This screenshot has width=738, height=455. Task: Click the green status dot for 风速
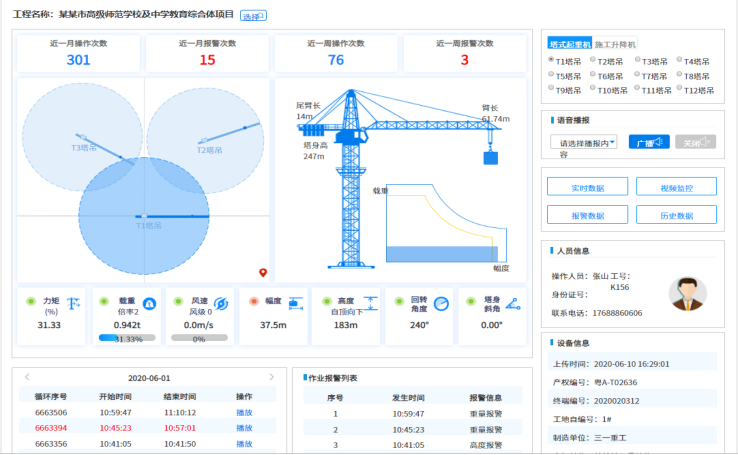tap(178, 301)
